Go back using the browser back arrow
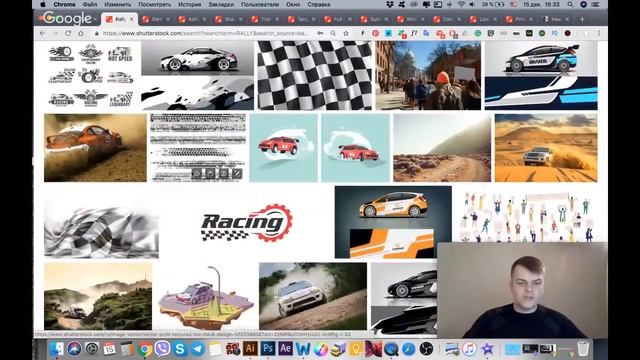Screen dimensions: 640x360 point(43,33)
